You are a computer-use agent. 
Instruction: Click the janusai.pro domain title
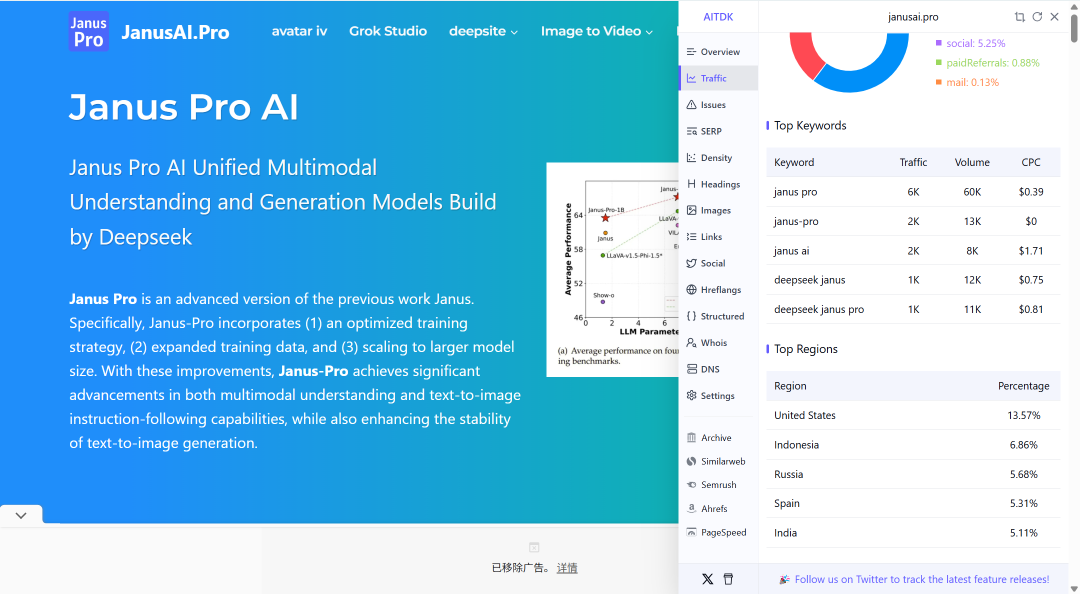(913, 17)
